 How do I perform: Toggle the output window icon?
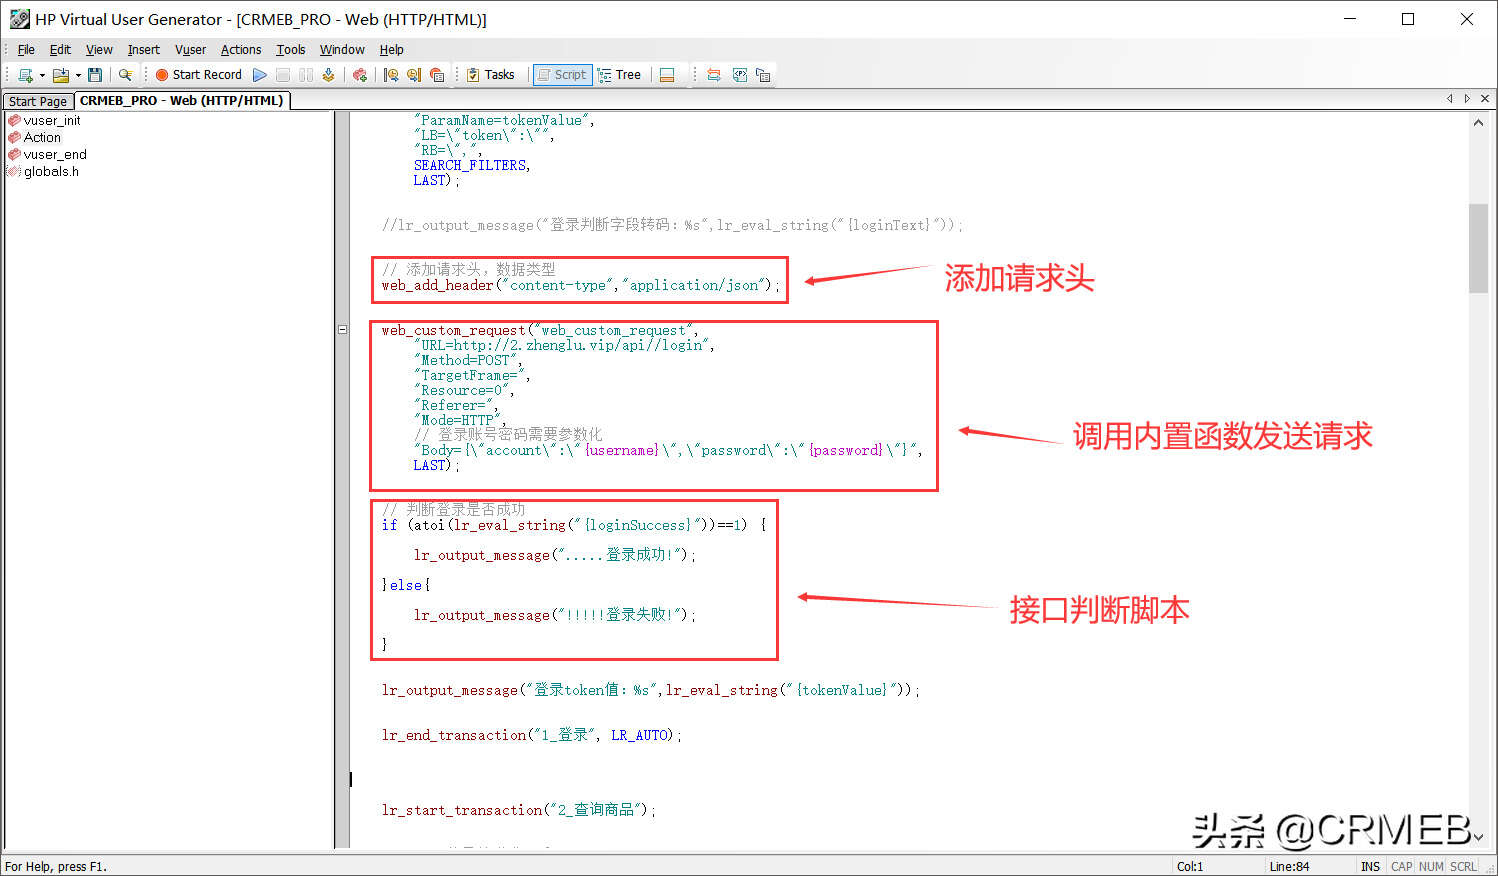click(667, 75)
